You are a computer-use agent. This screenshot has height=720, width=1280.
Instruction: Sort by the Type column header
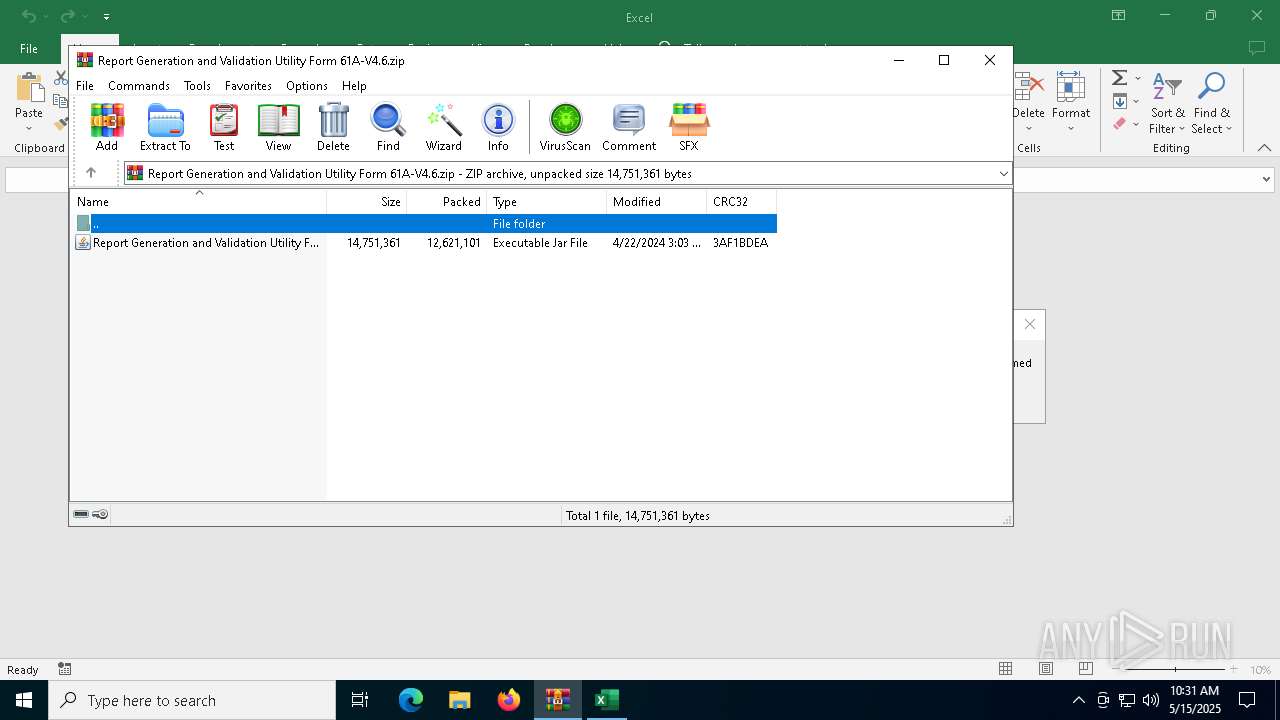coord(547,202)
